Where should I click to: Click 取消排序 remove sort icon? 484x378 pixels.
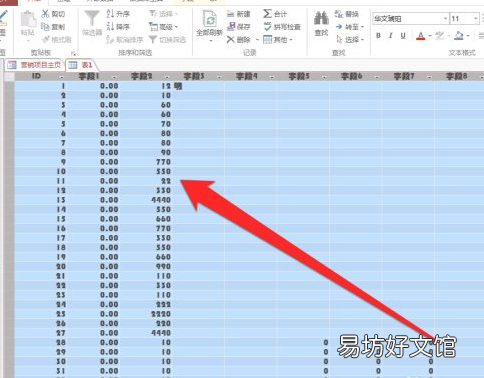click(x=110, y=40)
